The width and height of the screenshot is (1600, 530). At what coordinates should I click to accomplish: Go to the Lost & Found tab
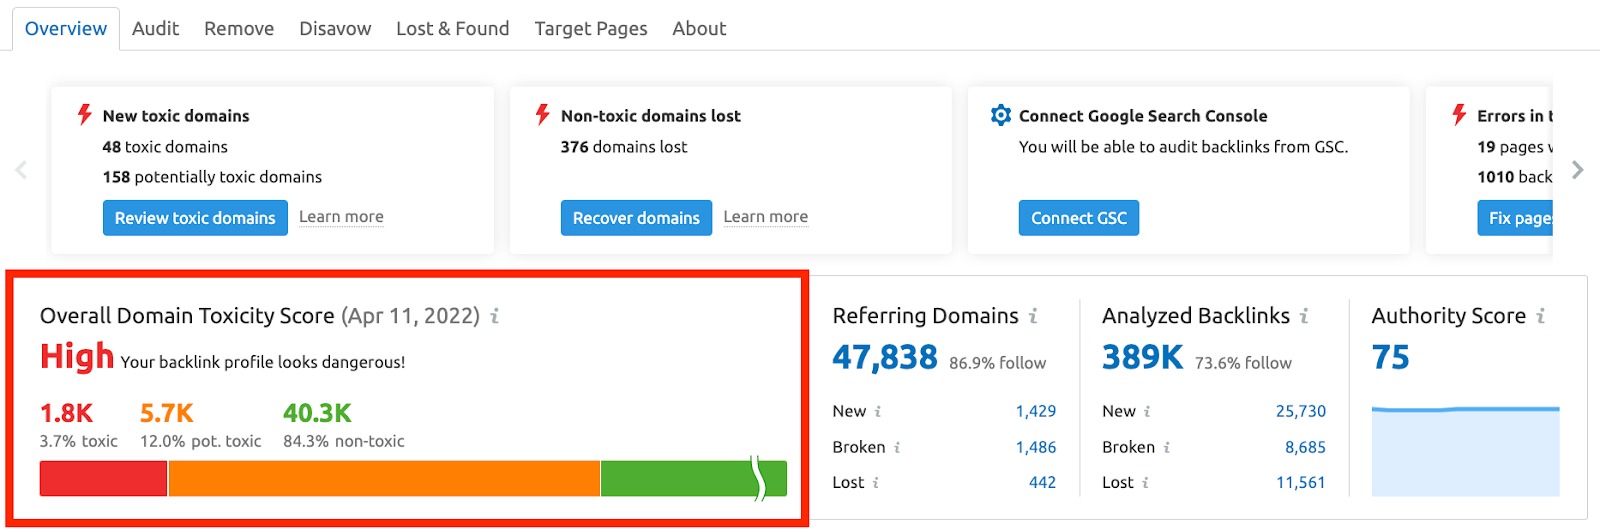(x=452, y=28)
